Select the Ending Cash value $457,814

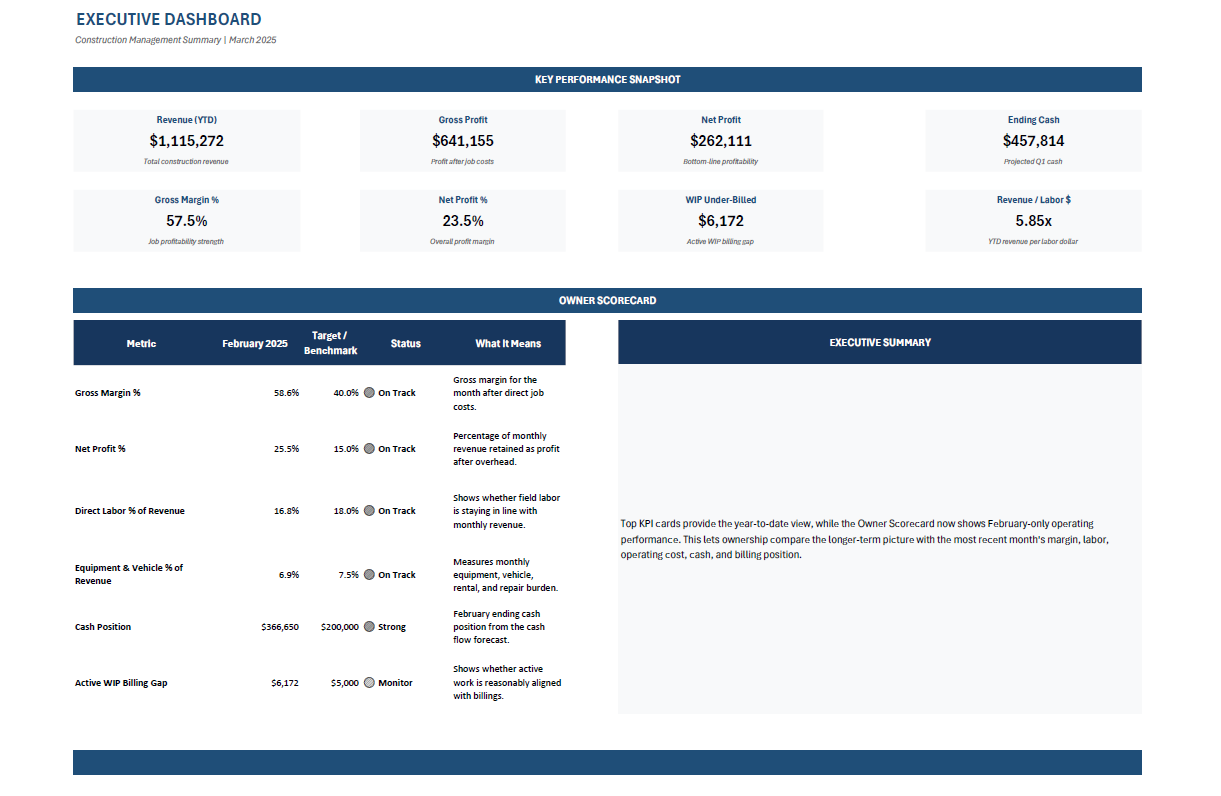coord(1034,141)
